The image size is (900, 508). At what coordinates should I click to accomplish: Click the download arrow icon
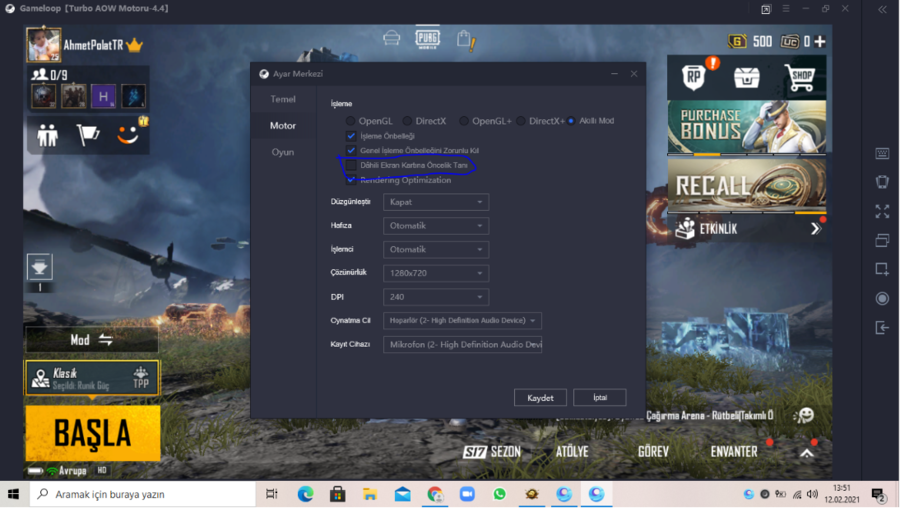40,267
